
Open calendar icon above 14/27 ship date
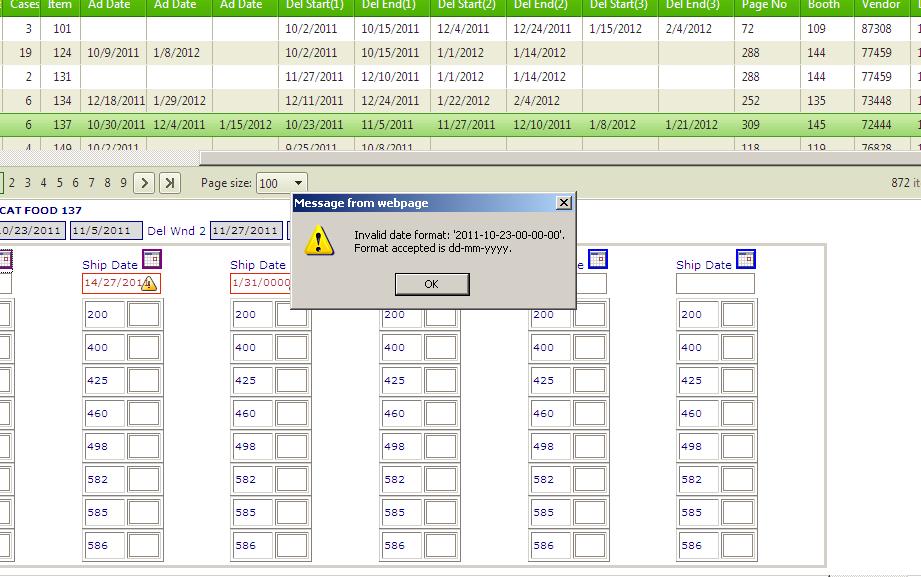tap(152, 259)
